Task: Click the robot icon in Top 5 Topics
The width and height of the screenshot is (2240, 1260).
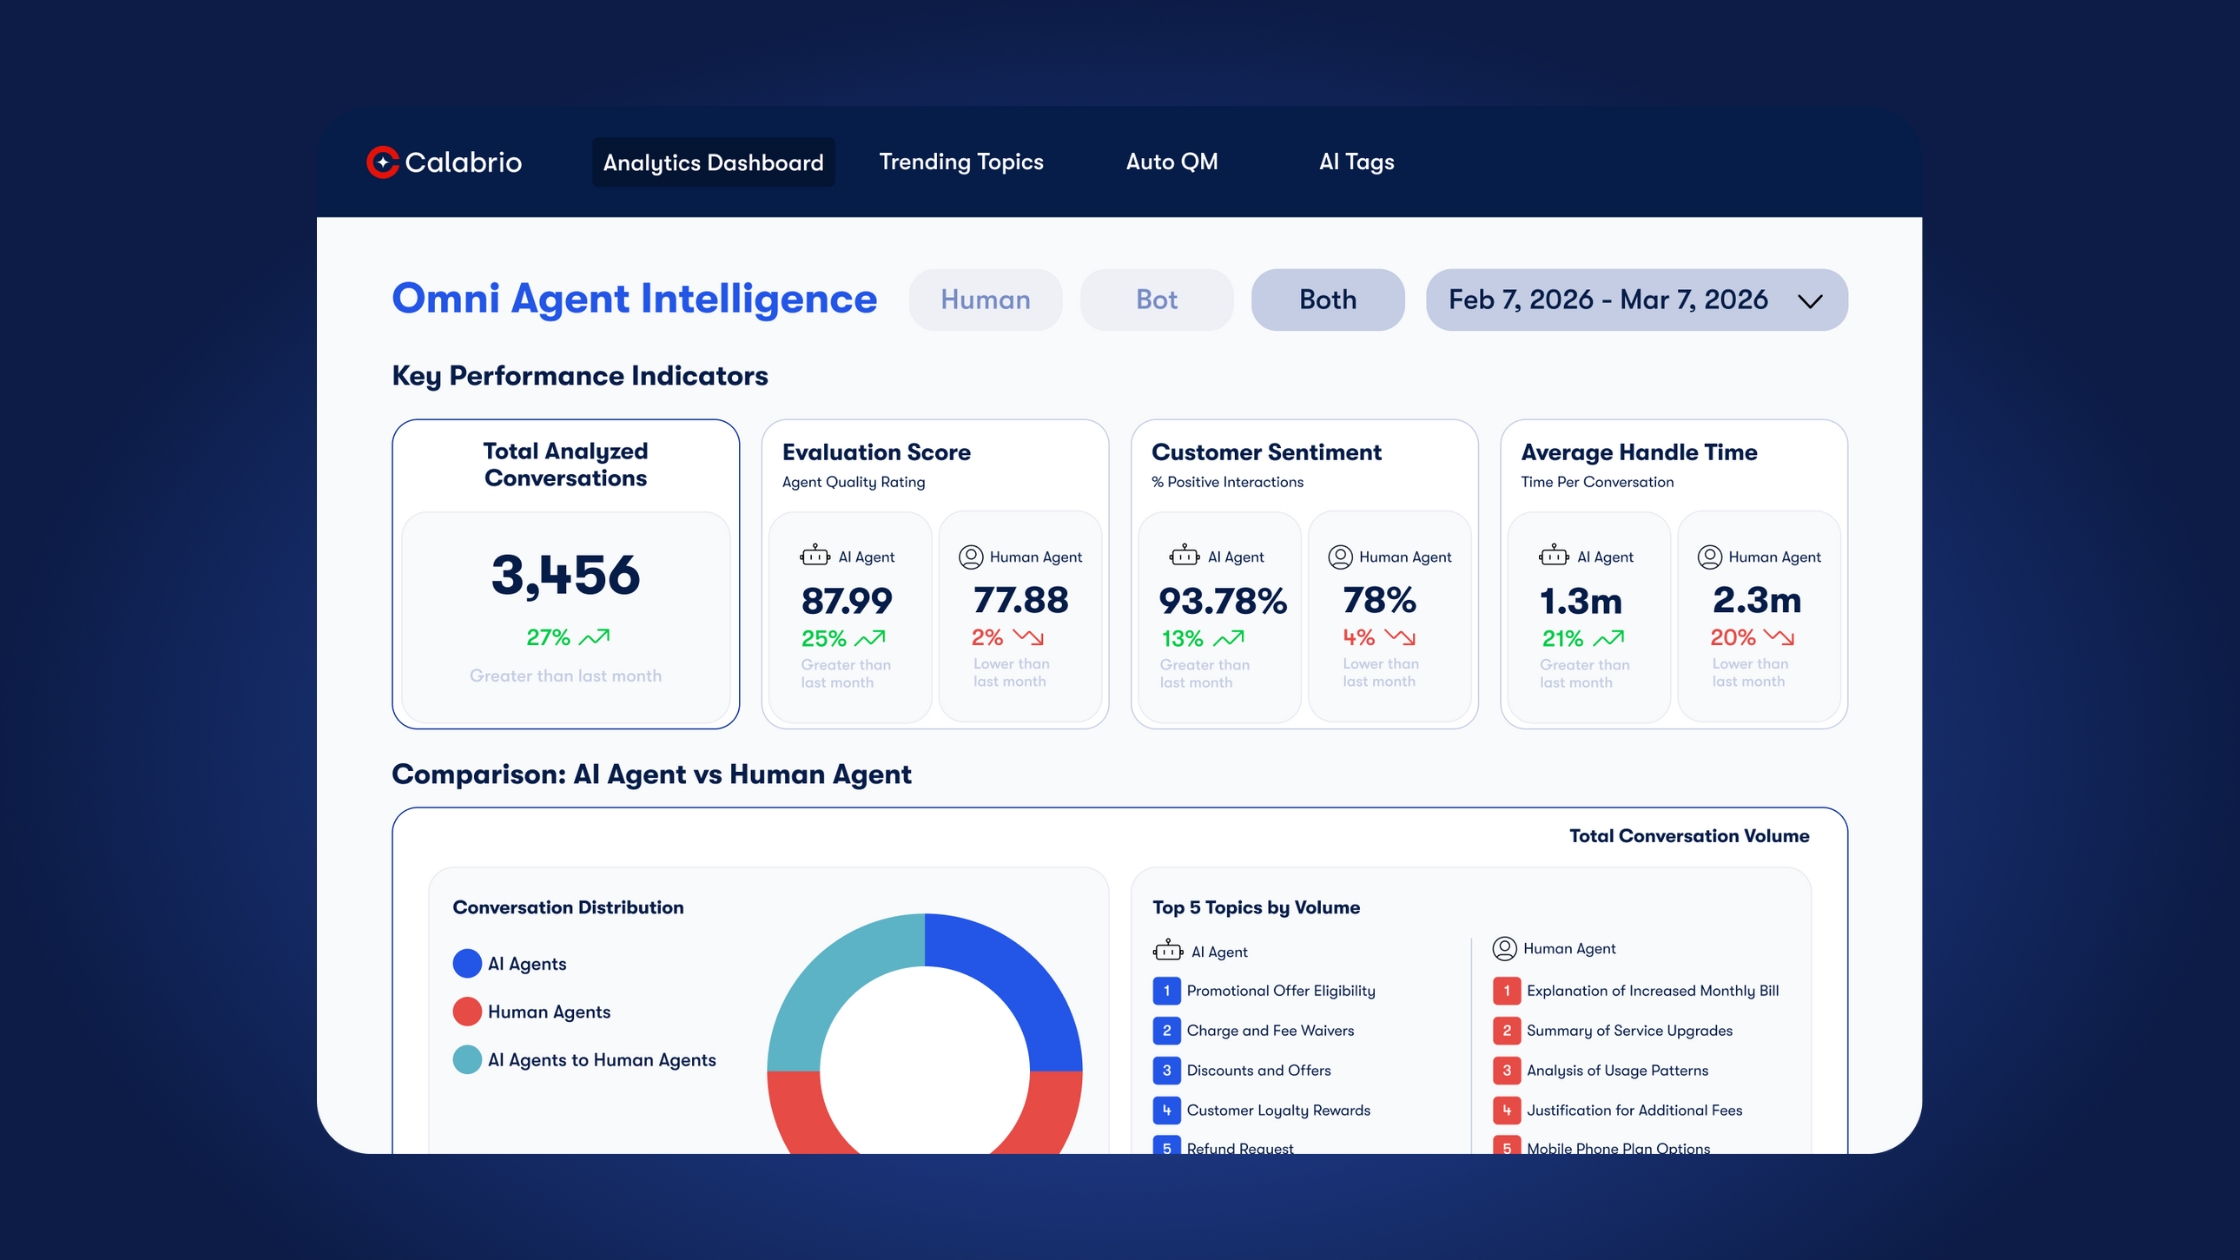Action: [x=1167, y=950]
